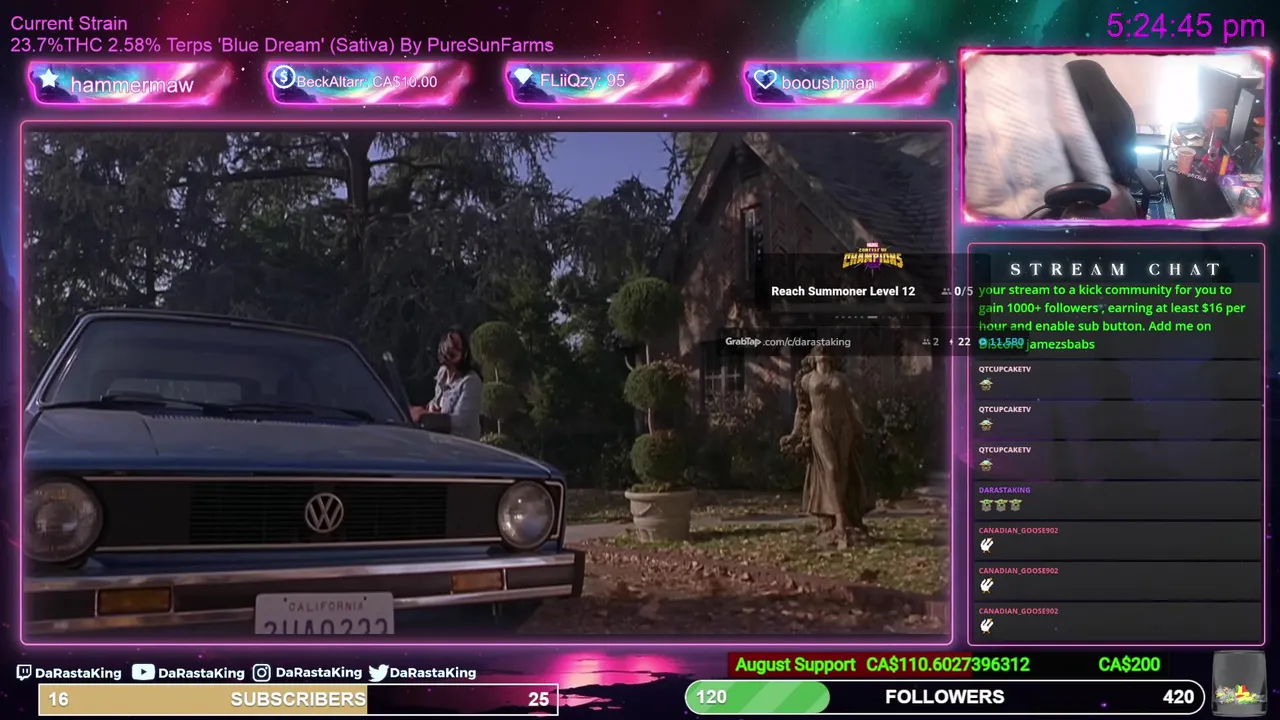This screenshot has height=720, width=1280.
Task: Click the second QTCUPCAKETV username
Action: tap(1005, 409)
